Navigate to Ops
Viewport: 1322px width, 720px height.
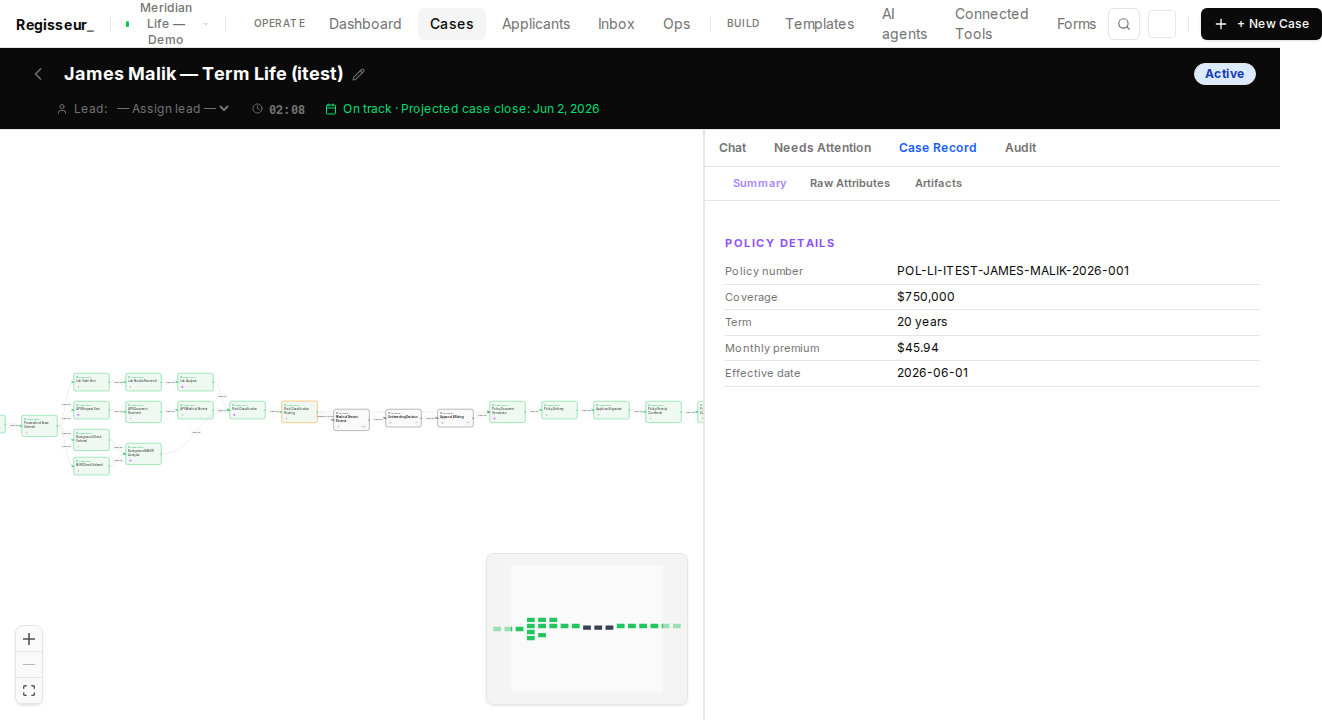click(676, 24)
